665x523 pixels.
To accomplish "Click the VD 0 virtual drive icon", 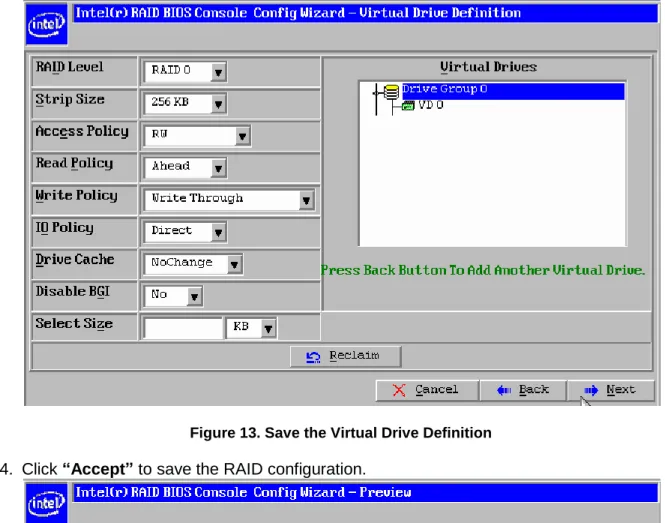I will tap(408, 106).
